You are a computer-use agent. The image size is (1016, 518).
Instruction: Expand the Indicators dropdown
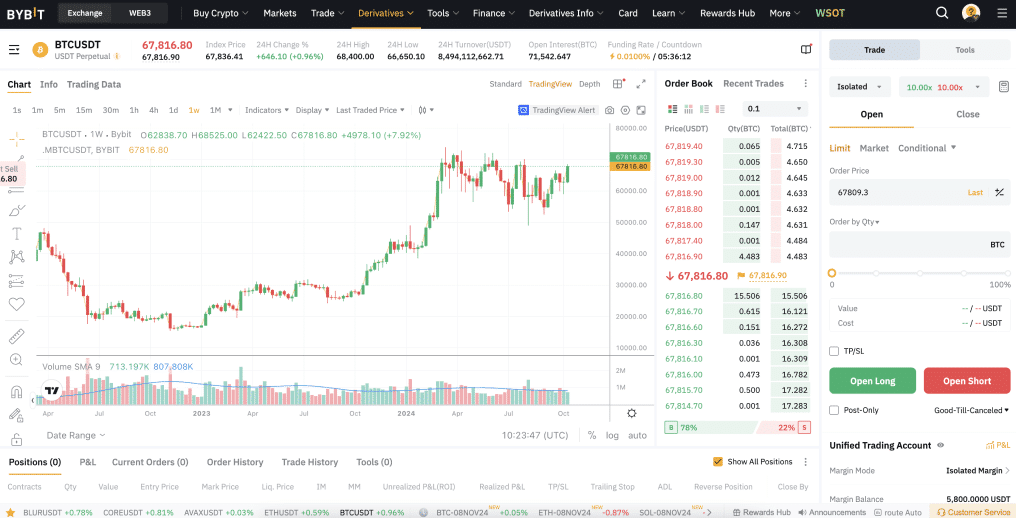point(267,110)
